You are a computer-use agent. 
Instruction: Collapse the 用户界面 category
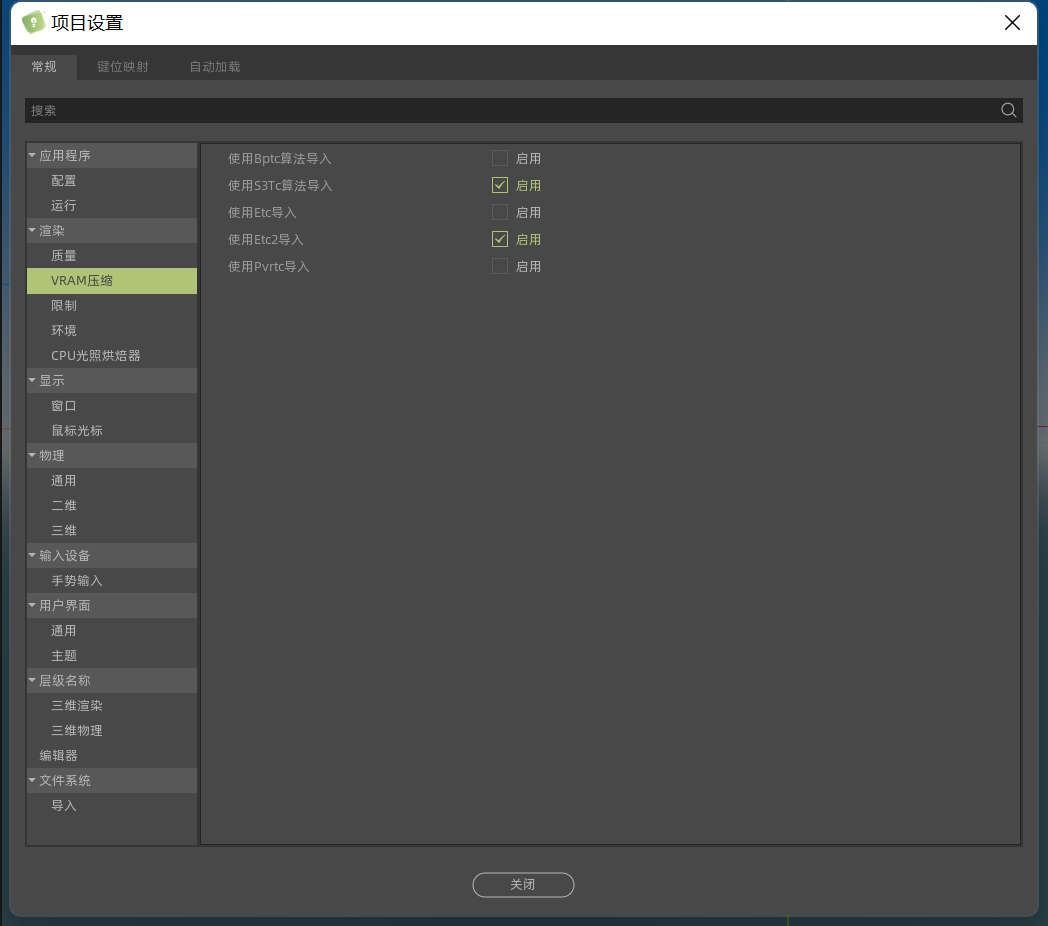(x=32, y=605)
